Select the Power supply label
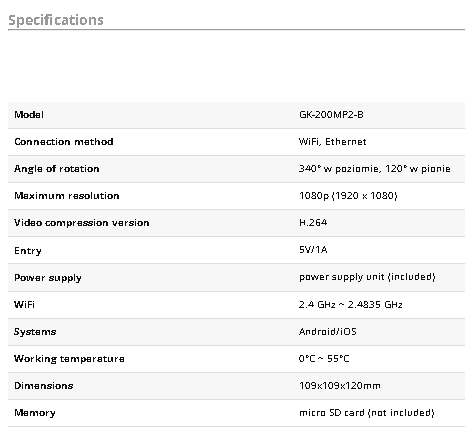Screen dimensions: 465x435 [48, 278]
